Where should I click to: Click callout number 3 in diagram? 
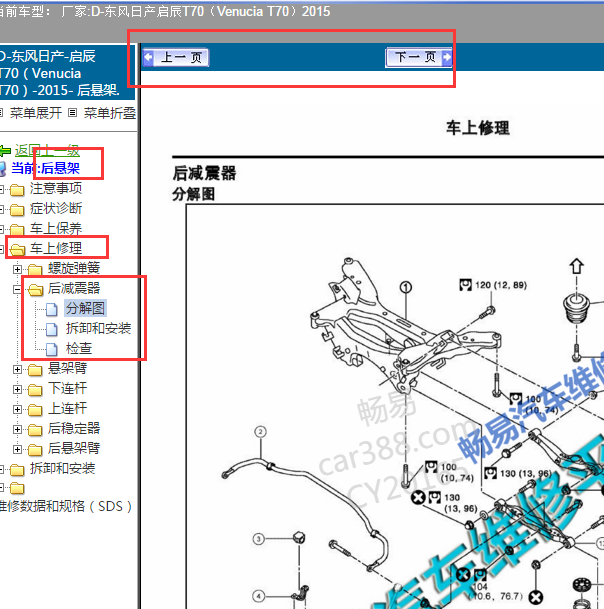coord(259,539)
